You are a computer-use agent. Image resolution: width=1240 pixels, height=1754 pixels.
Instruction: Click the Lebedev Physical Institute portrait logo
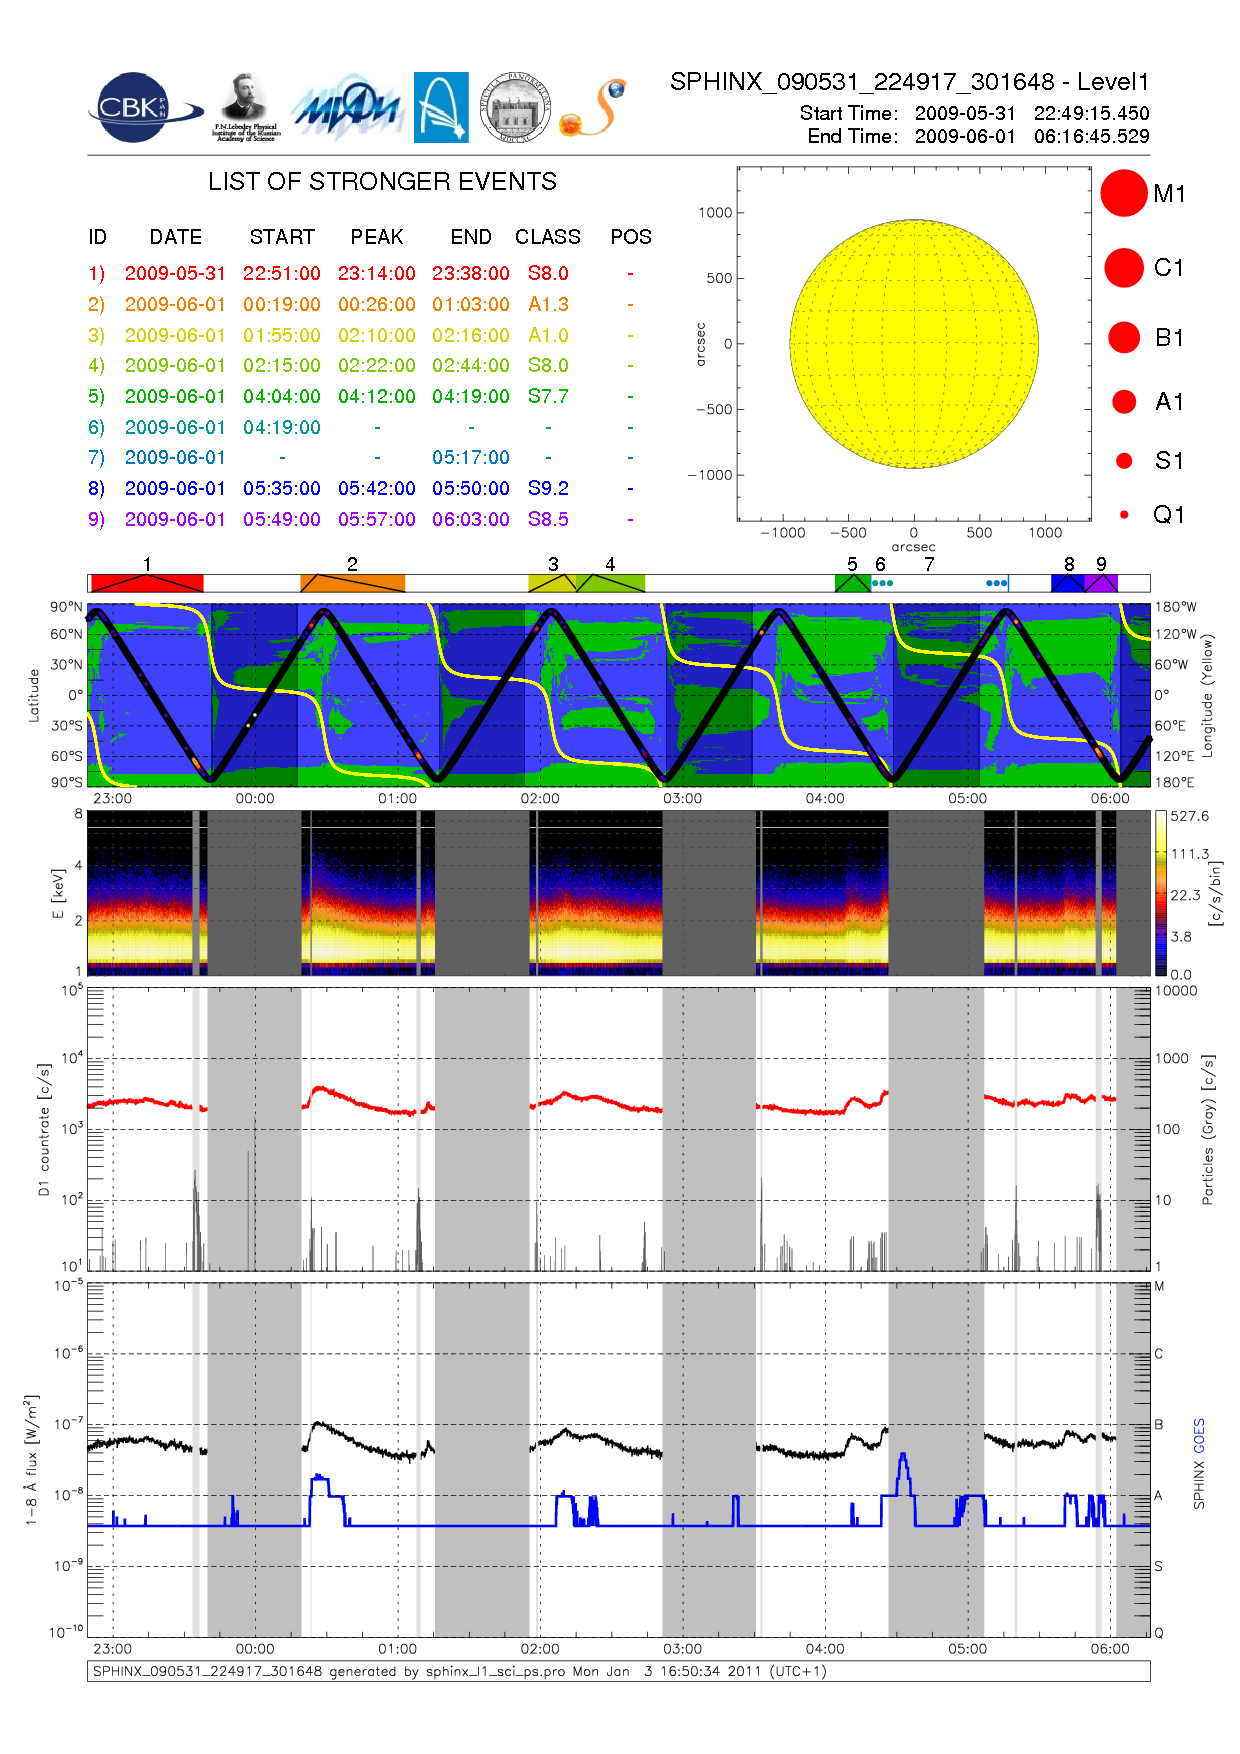(x=245, y=108)
